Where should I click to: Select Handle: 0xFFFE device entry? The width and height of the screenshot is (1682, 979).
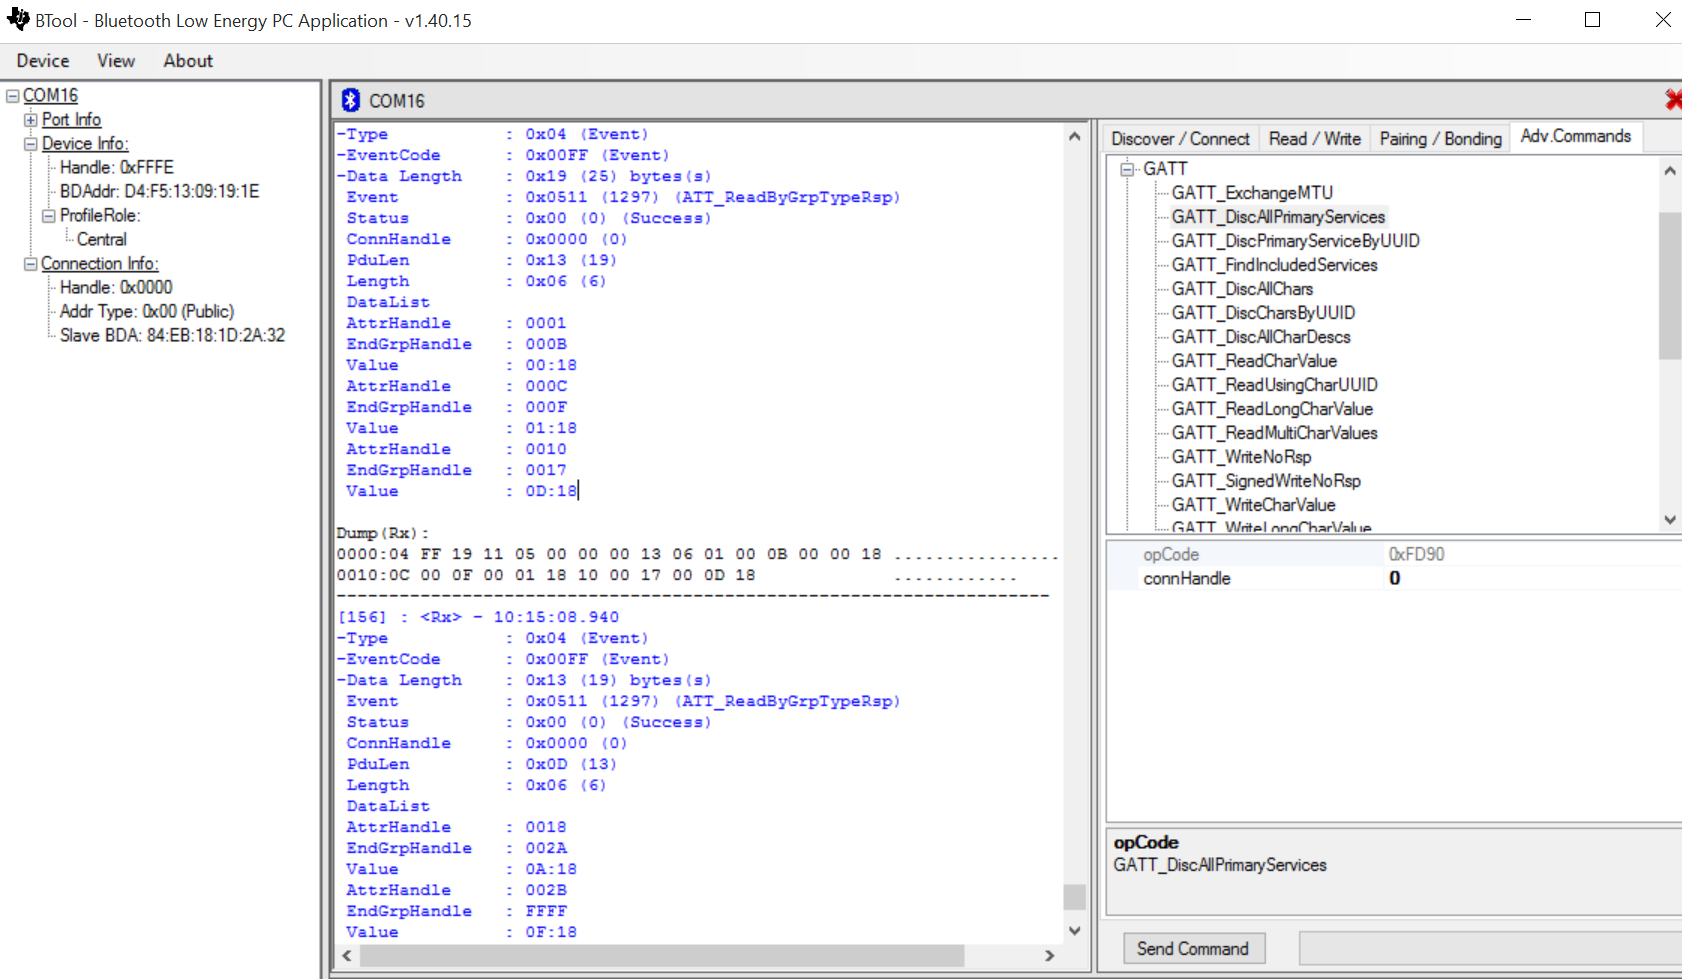coord(116,168)
